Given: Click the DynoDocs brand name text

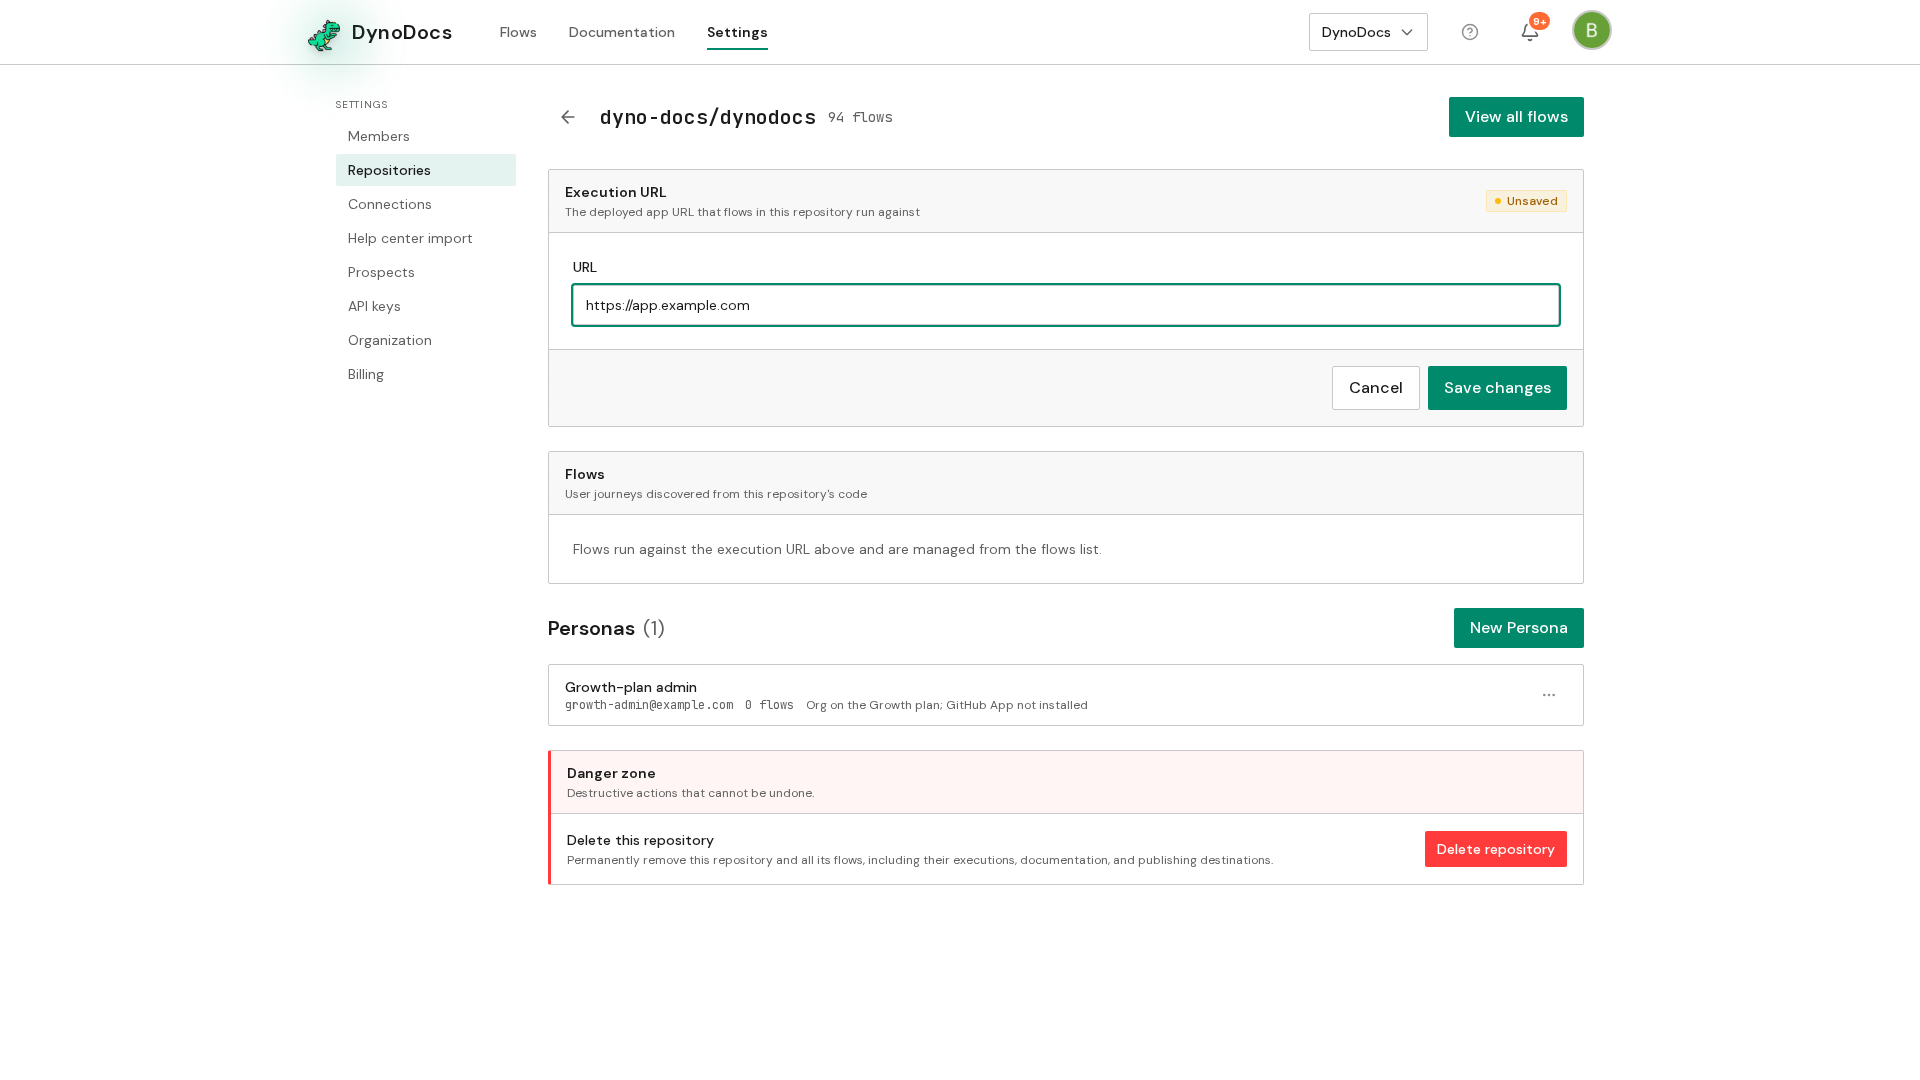Looking at the screenshot, I should tap(402, 32).
